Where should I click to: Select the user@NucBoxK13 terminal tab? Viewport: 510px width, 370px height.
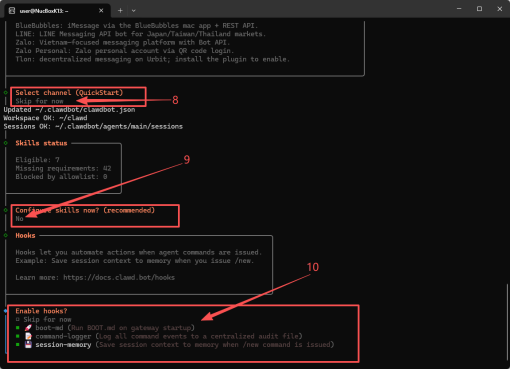[x=57, y=11]
